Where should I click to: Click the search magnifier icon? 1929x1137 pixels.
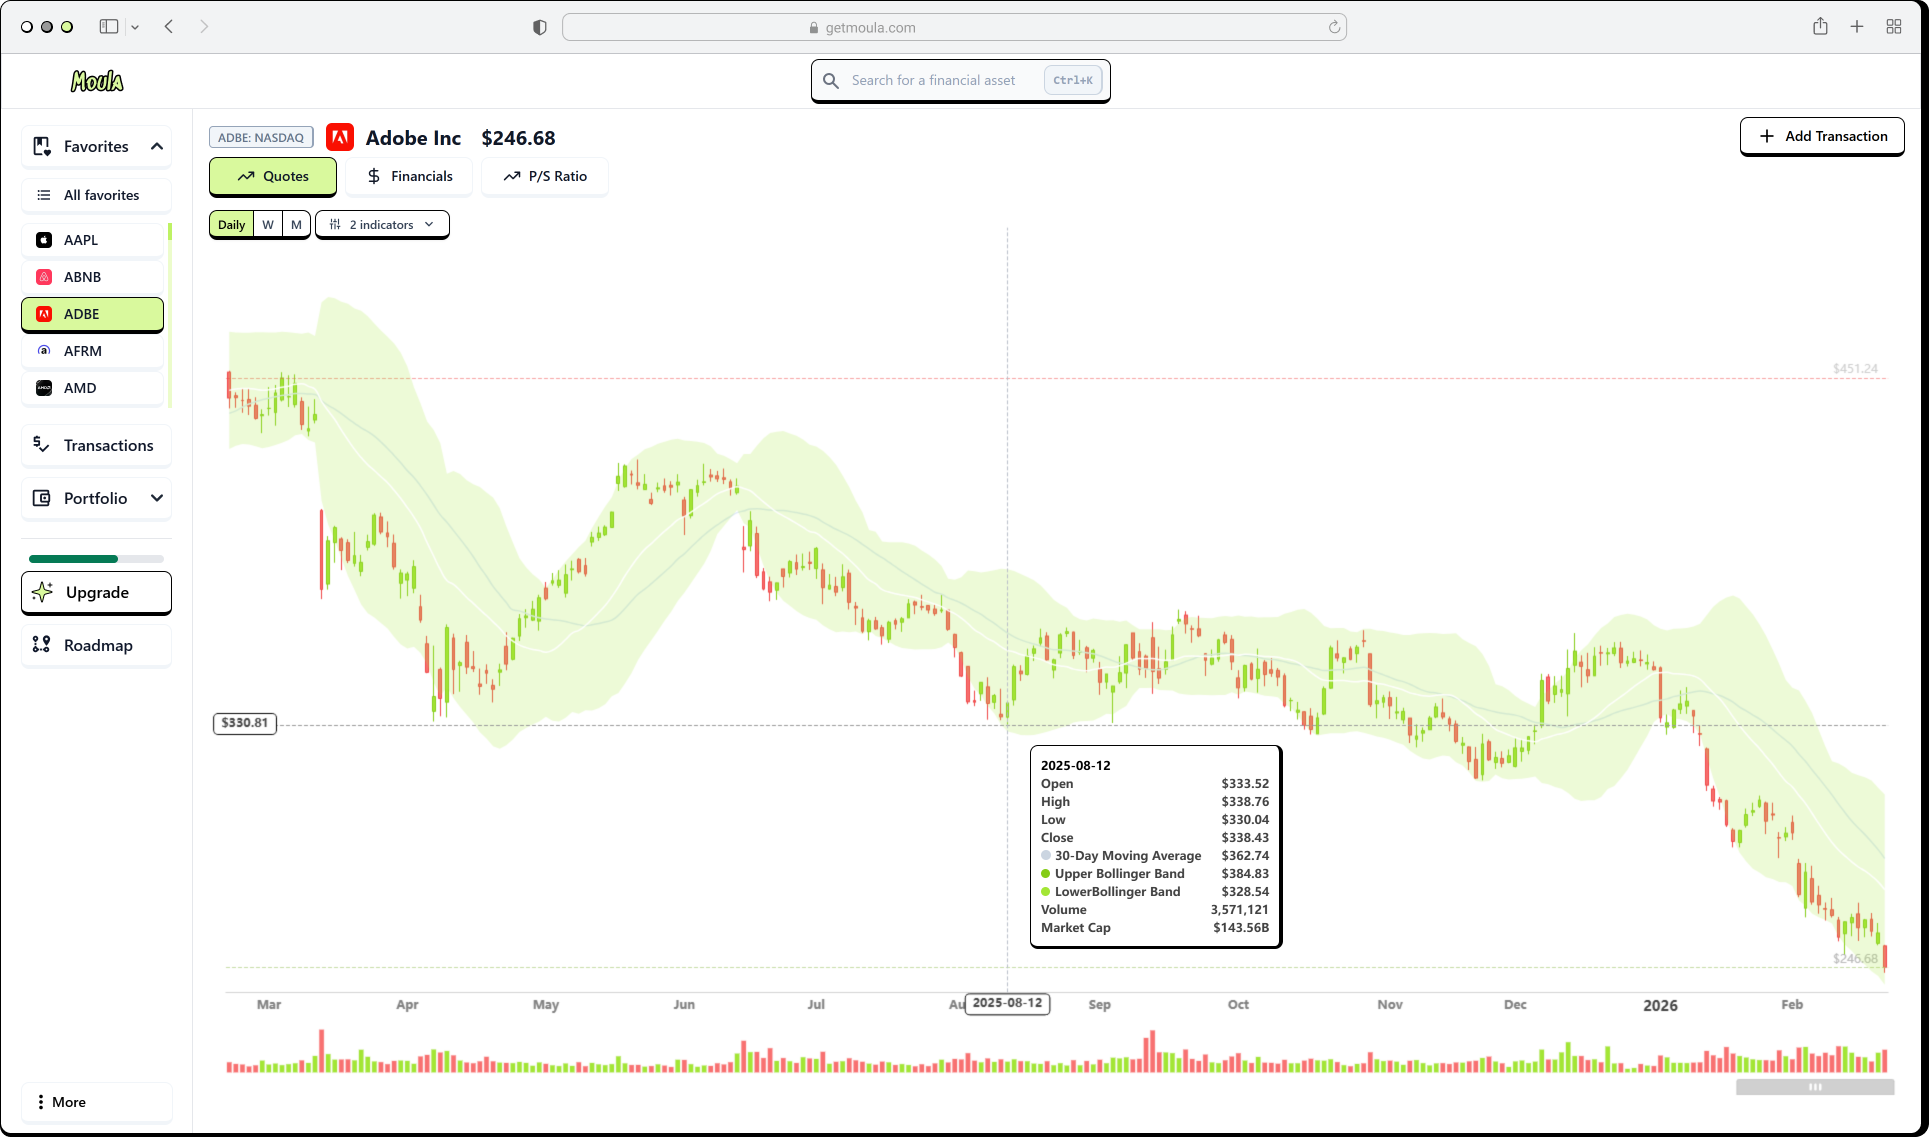[831, 80]
